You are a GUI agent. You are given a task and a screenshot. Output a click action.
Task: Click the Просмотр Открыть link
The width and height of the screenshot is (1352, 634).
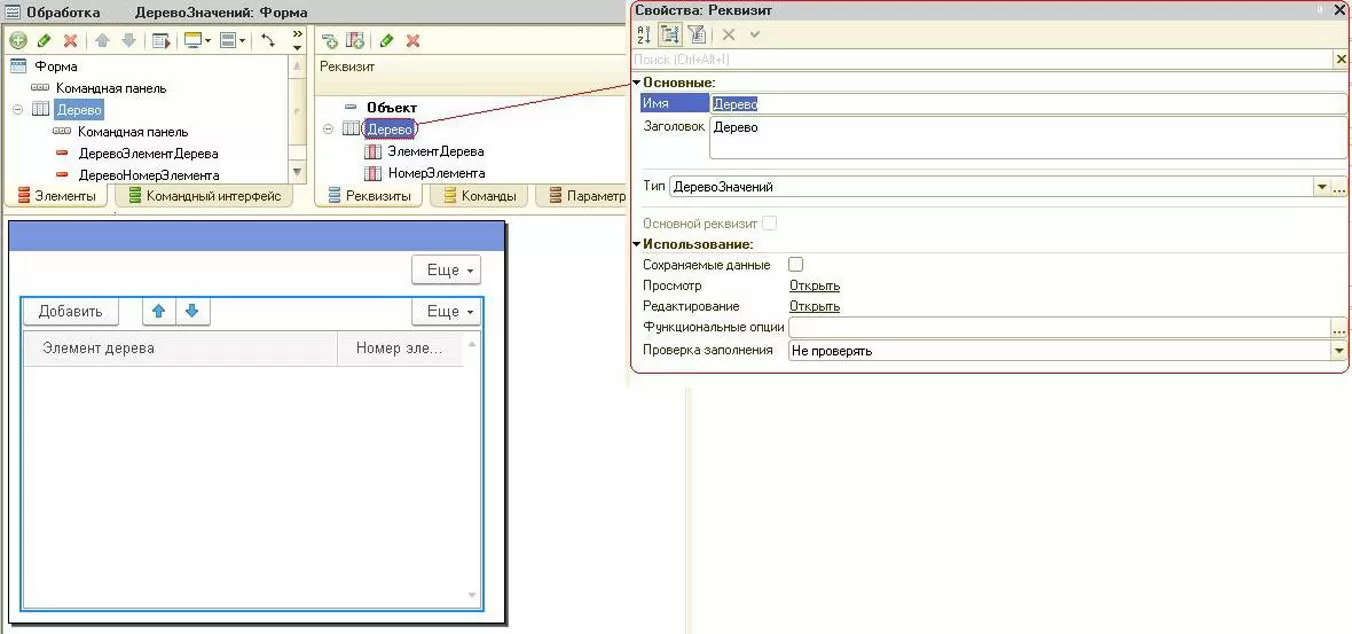(x=815, y=286)
